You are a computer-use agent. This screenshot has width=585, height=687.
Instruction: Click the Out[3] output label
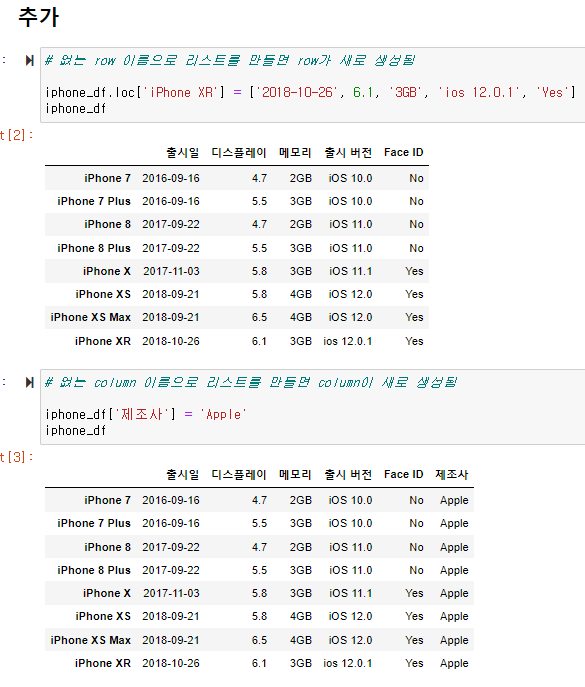pos(17,457)
